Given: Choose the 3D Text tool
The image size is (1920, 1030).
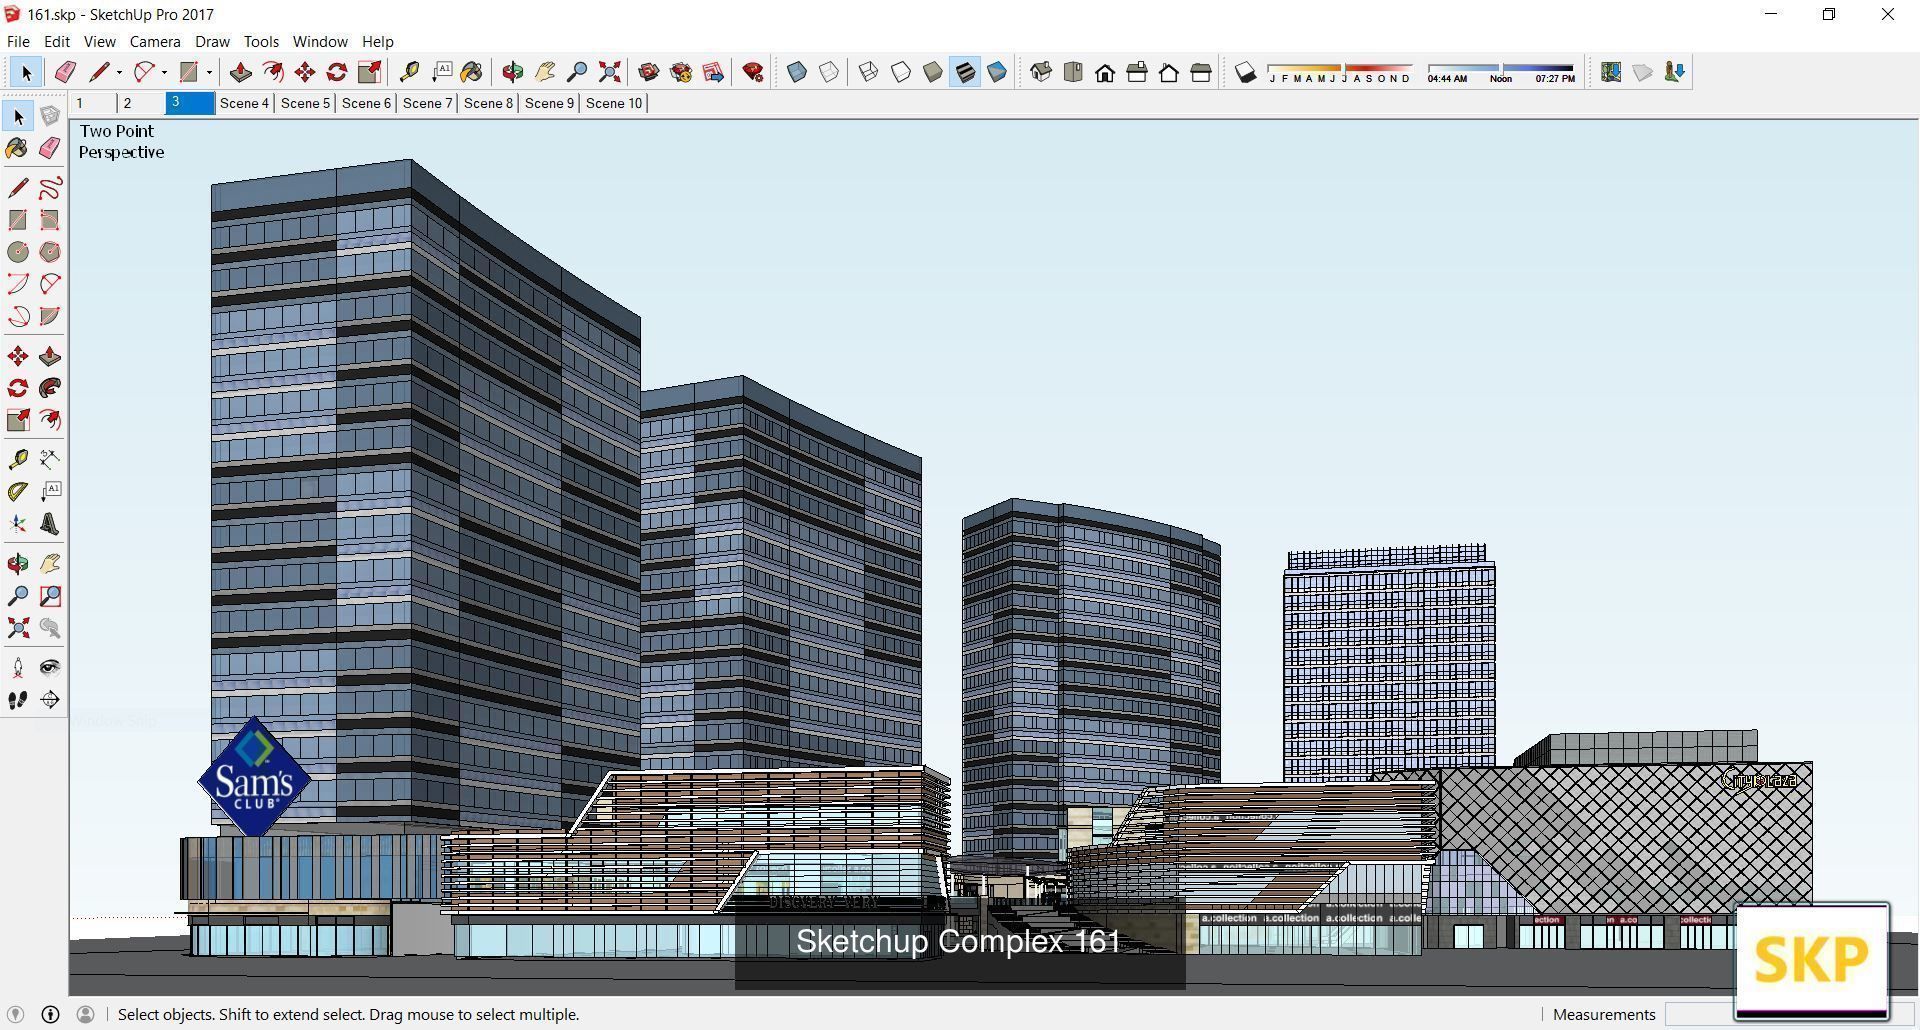Looking at the screenshot, I should pyautogui.click(x=50, y=524).
